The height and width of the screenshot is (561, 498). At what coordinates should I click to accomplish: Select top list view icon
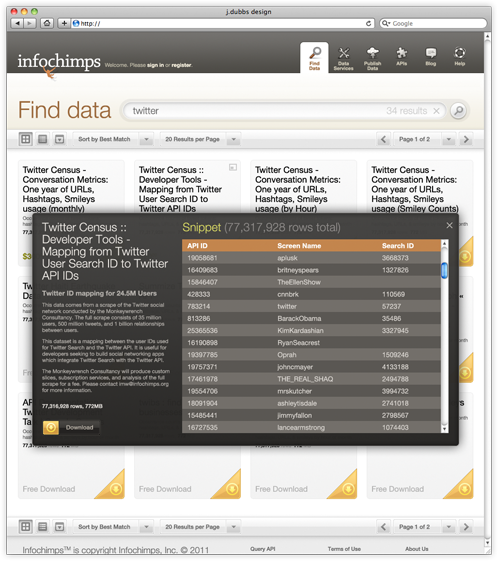[x=43, y=139]
